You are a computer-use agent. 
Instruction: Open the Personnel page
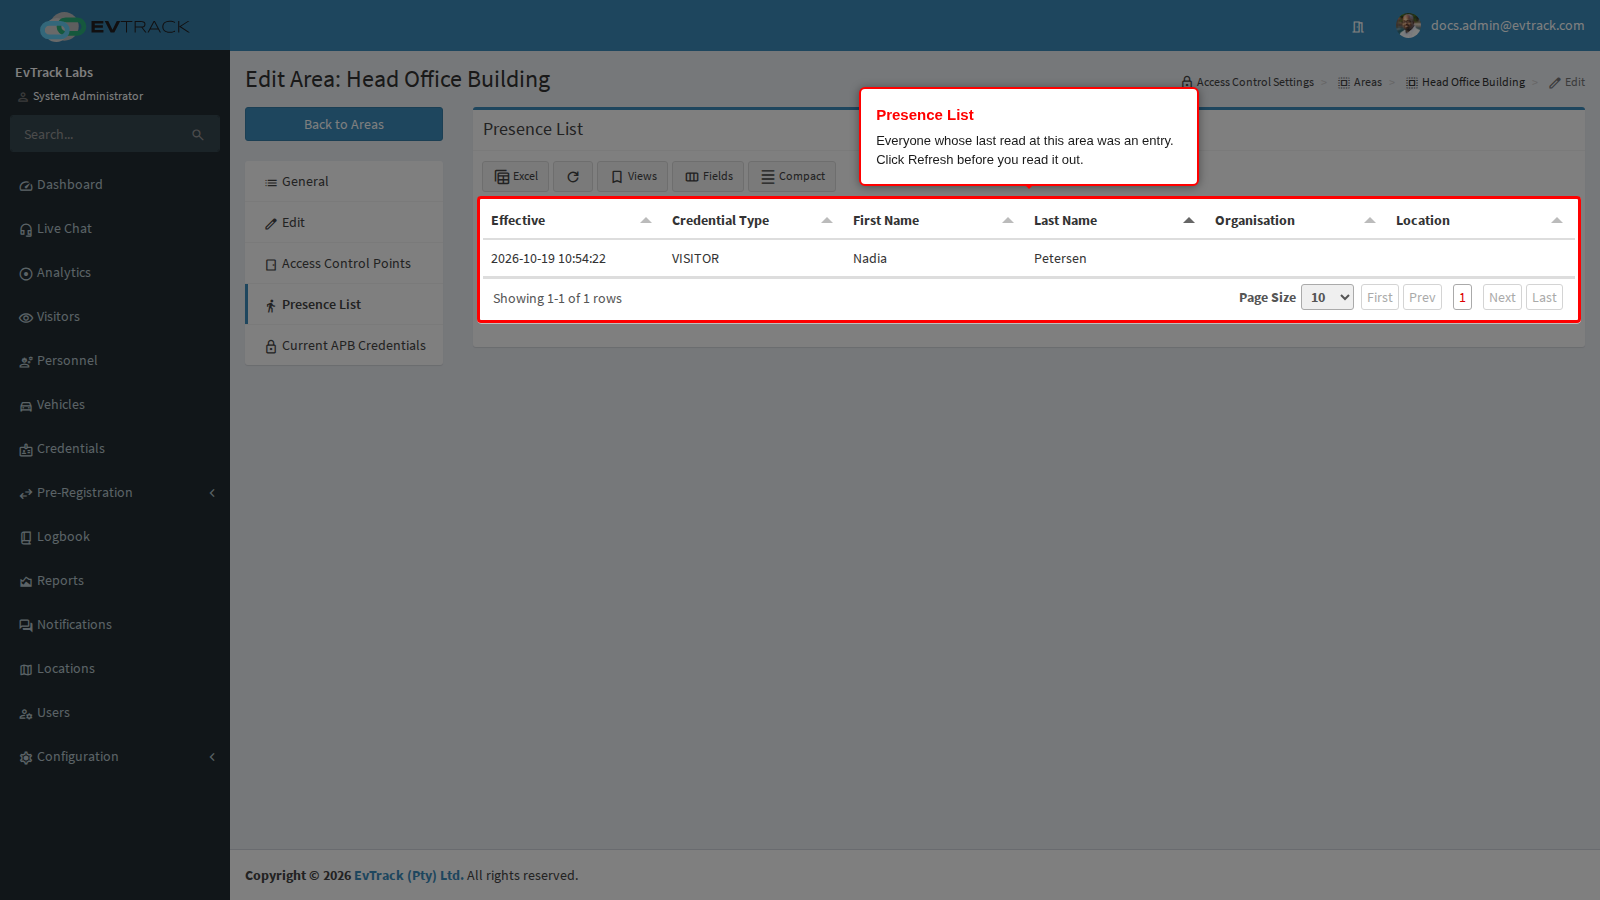pos(115,361)
